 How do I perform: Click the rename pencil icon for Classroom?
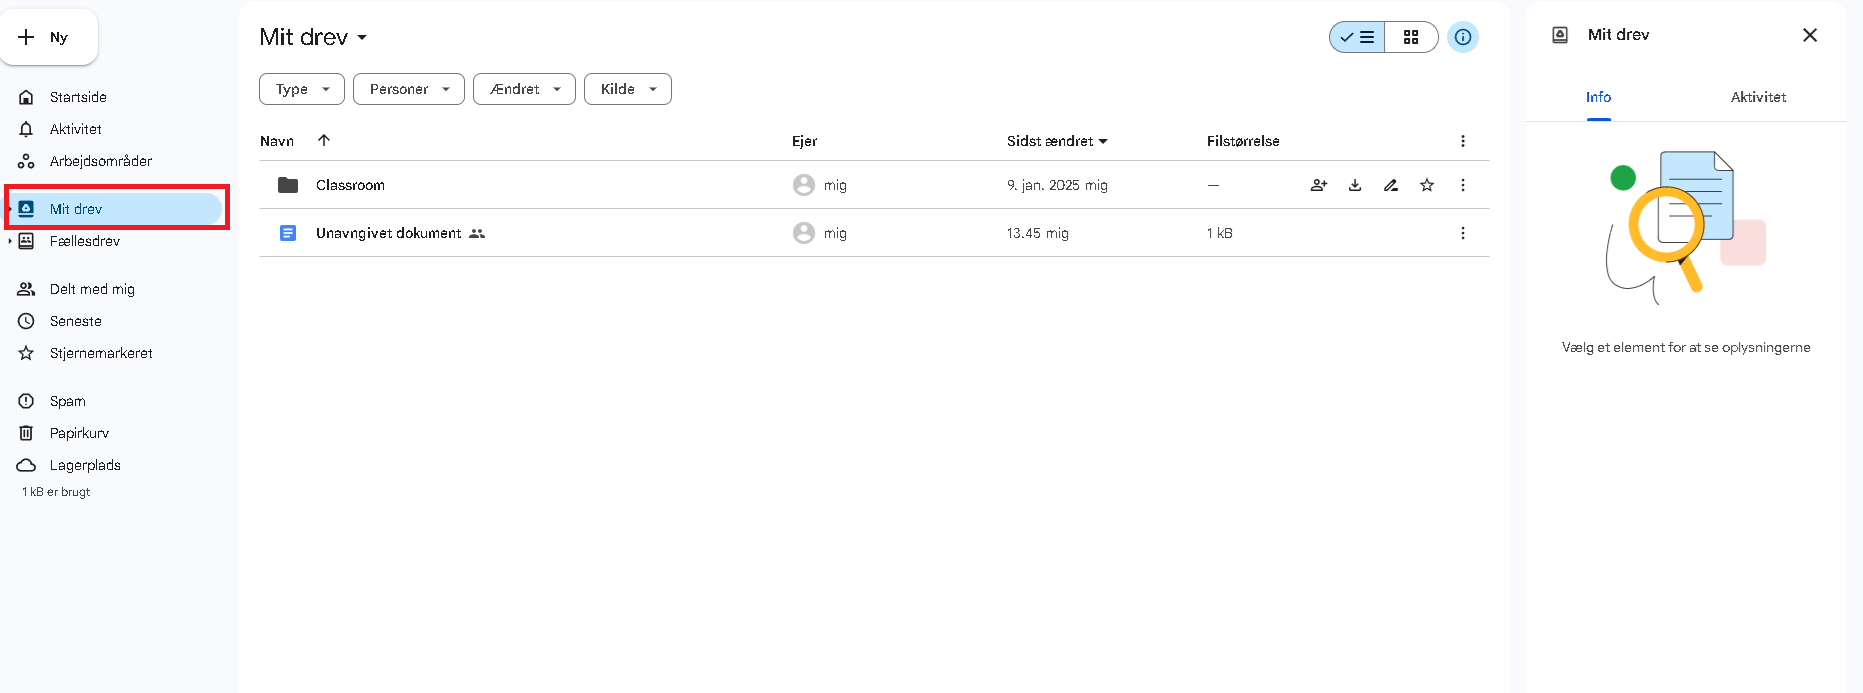tap(1390, 185)
